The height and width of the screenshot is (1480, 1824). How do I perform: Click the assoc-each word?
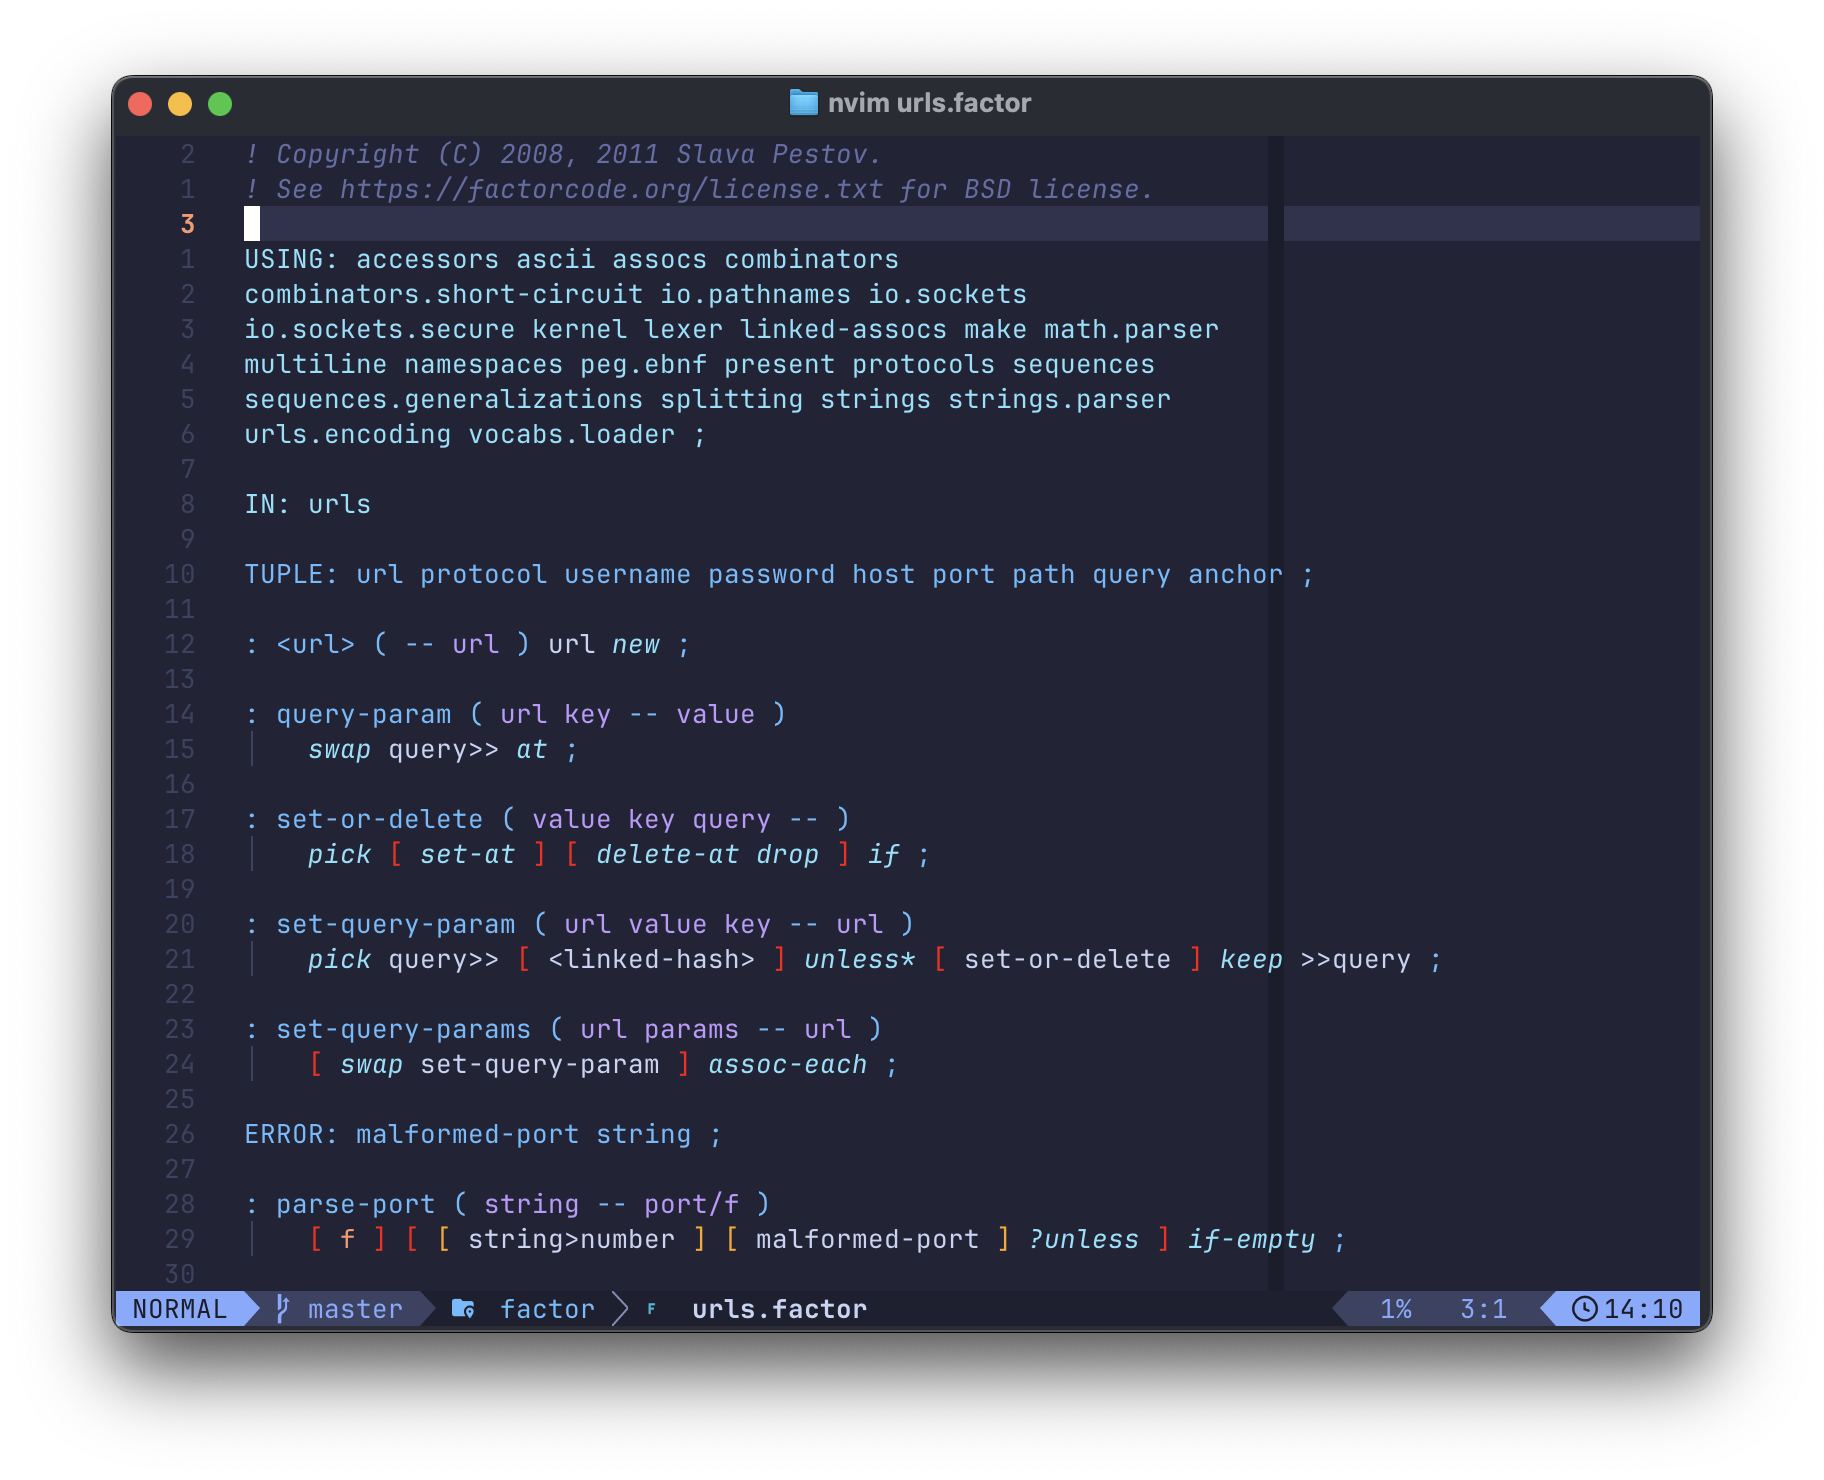point(788,1064)
